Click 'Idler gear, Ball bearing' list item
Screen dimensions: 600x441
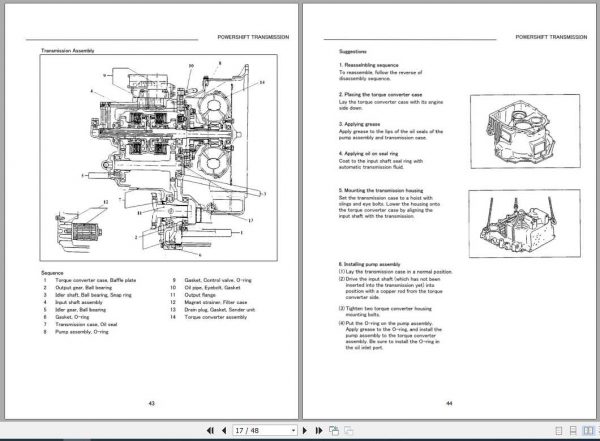[x=81, y=309]
